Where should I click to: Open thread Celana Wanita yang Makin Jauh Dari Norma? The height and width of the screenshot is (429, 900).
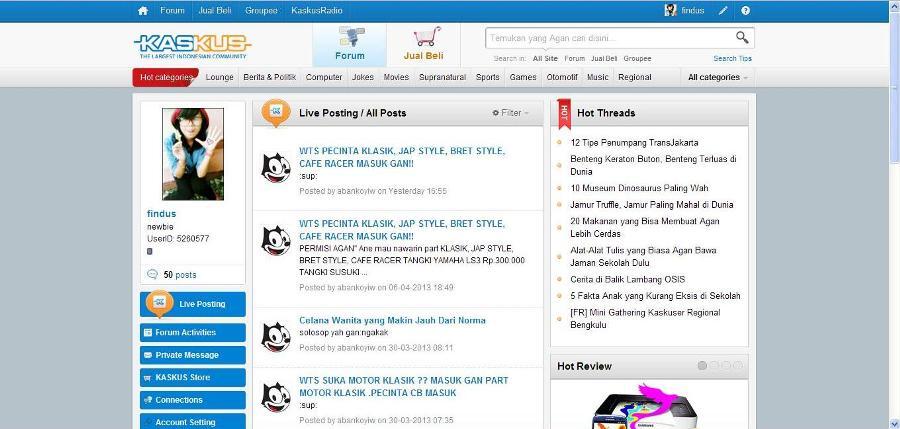pyautogui.click(x=392, y=320)
